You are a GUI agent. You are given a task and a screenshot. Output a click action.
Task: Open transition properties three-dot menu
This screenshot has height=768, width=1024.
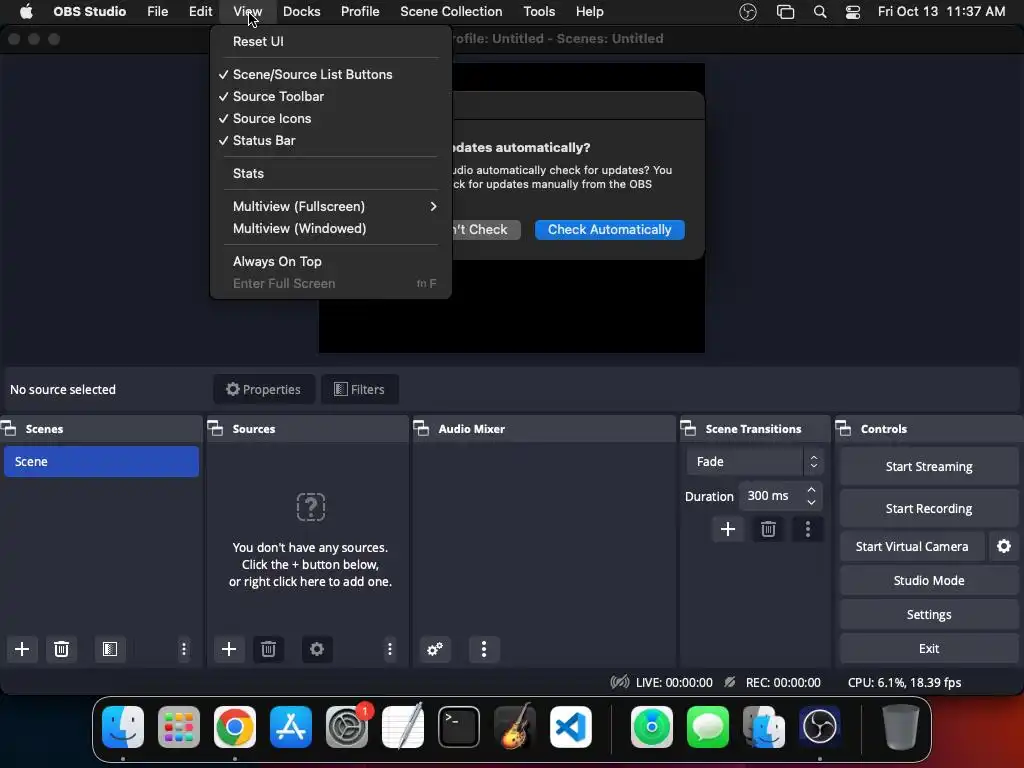(x=808, y=529)
